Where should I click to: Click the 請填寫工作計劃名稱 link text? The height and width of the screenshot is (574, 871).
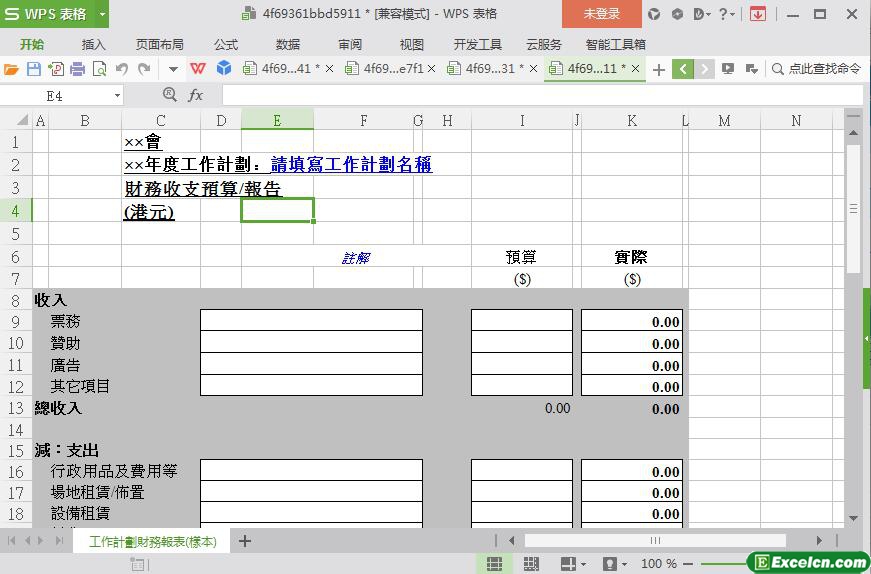(x=351, y=165)
